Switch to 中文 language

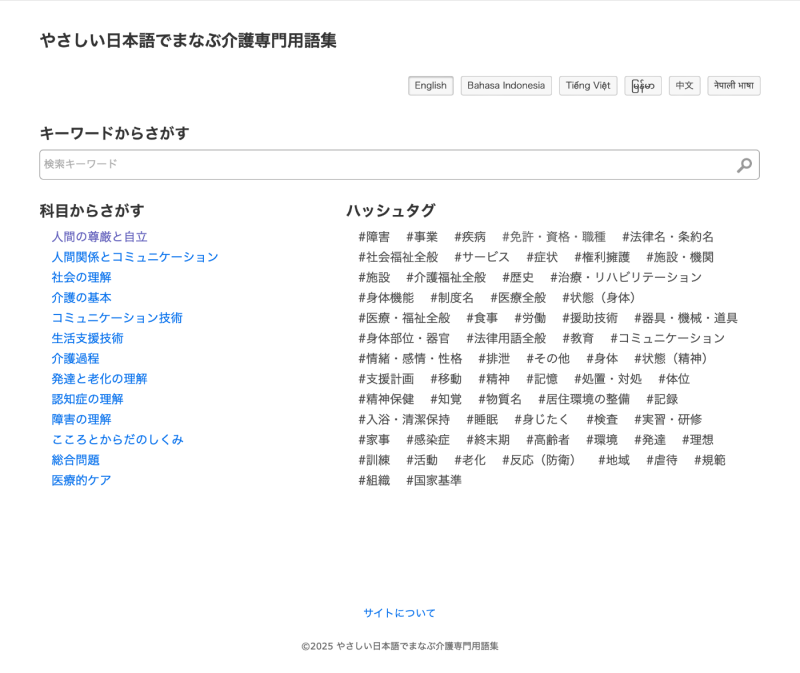coord(684,86)
